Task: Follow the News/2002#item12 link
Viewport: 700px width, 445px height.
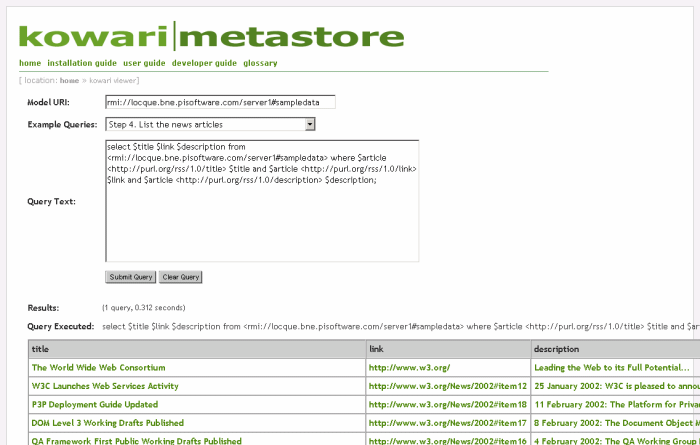Action: [448, 386]
